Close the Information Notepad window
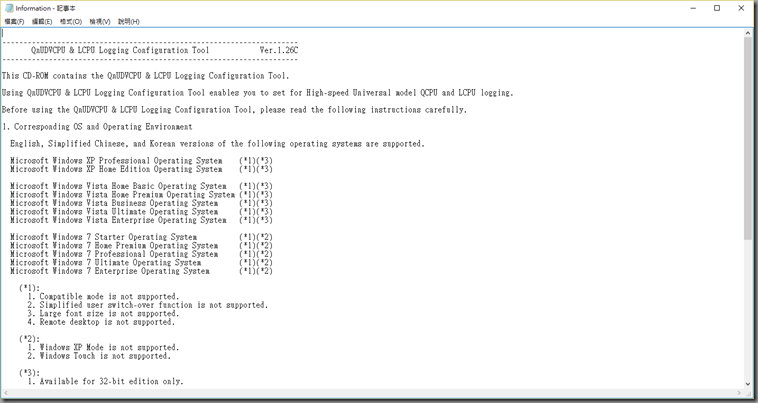The width and height of the screenshot is (758, 403). (x=741, y=8)
